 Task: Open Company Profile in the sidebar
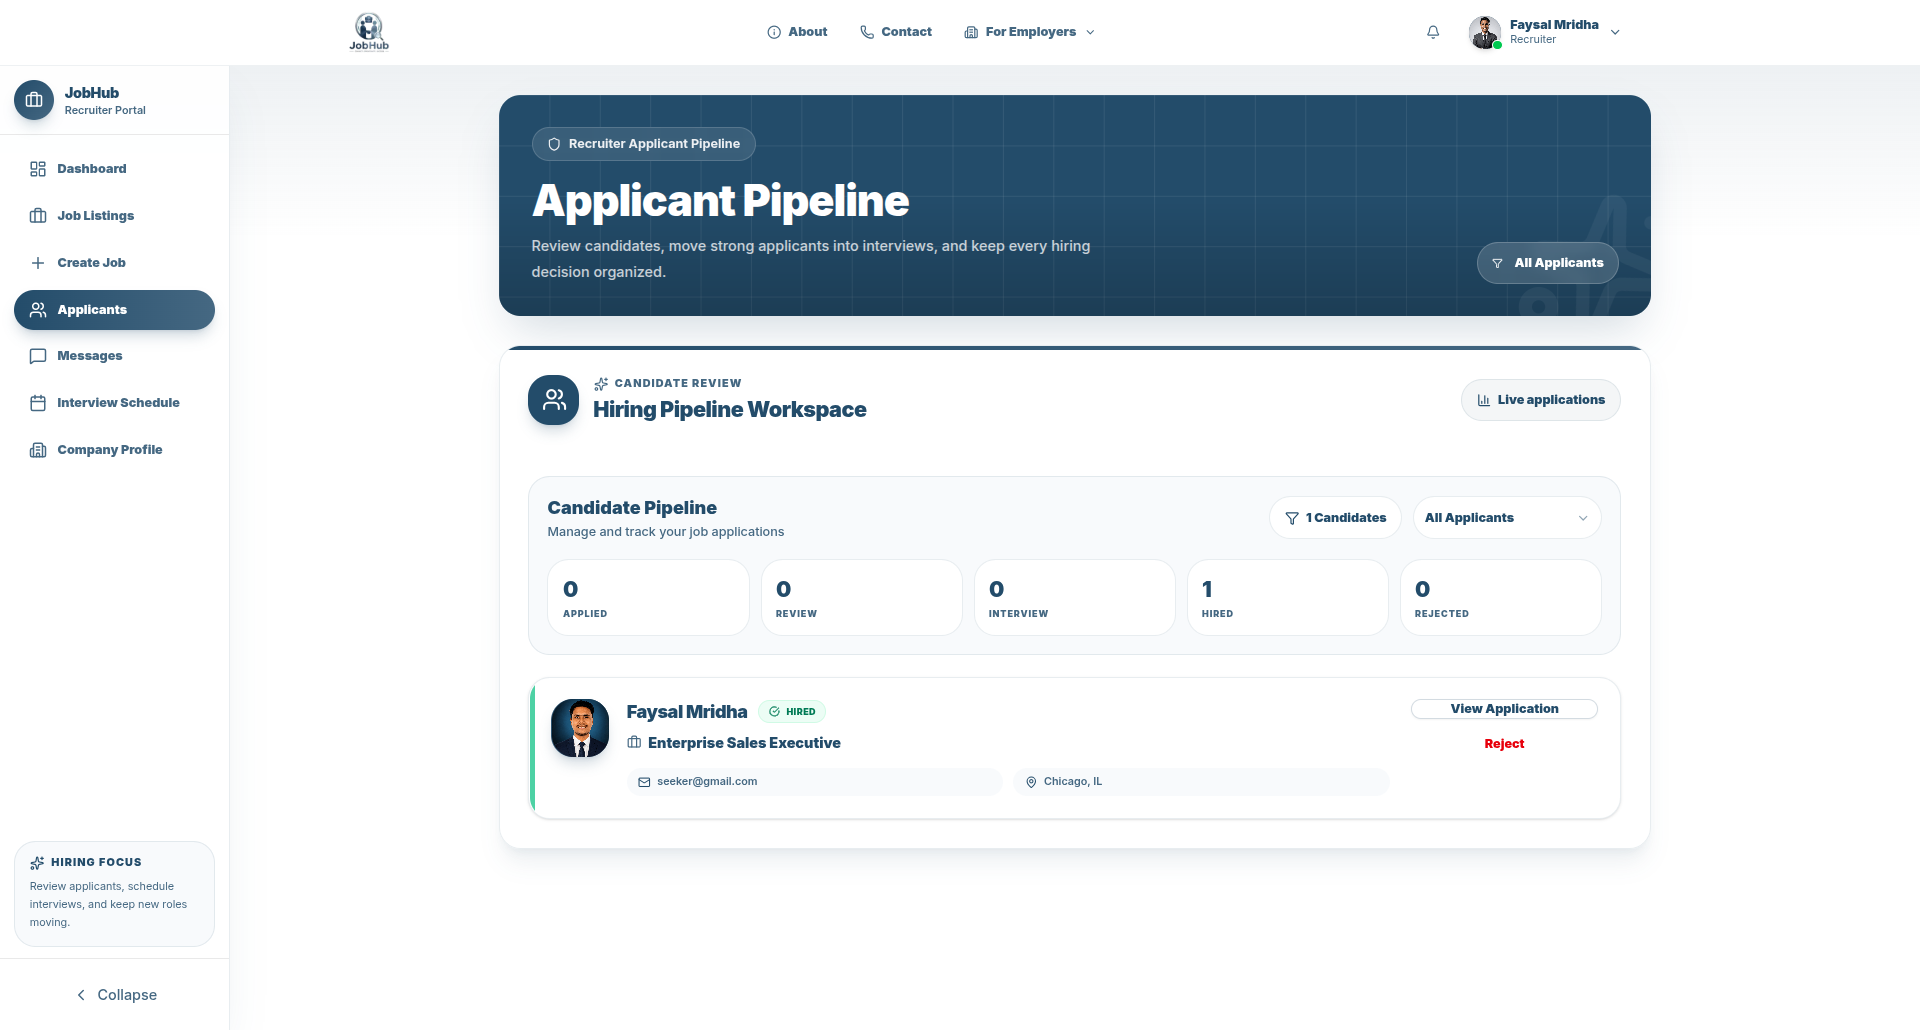click(x=114, y=450)
